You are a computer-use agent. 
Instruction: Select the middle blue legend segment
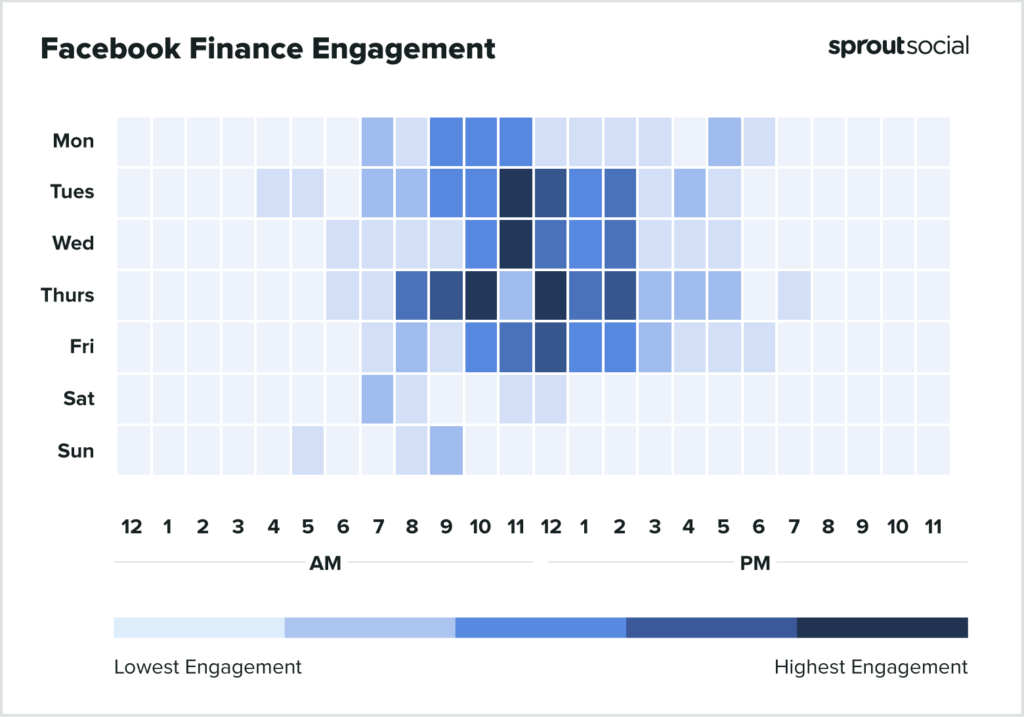point(540,628)
